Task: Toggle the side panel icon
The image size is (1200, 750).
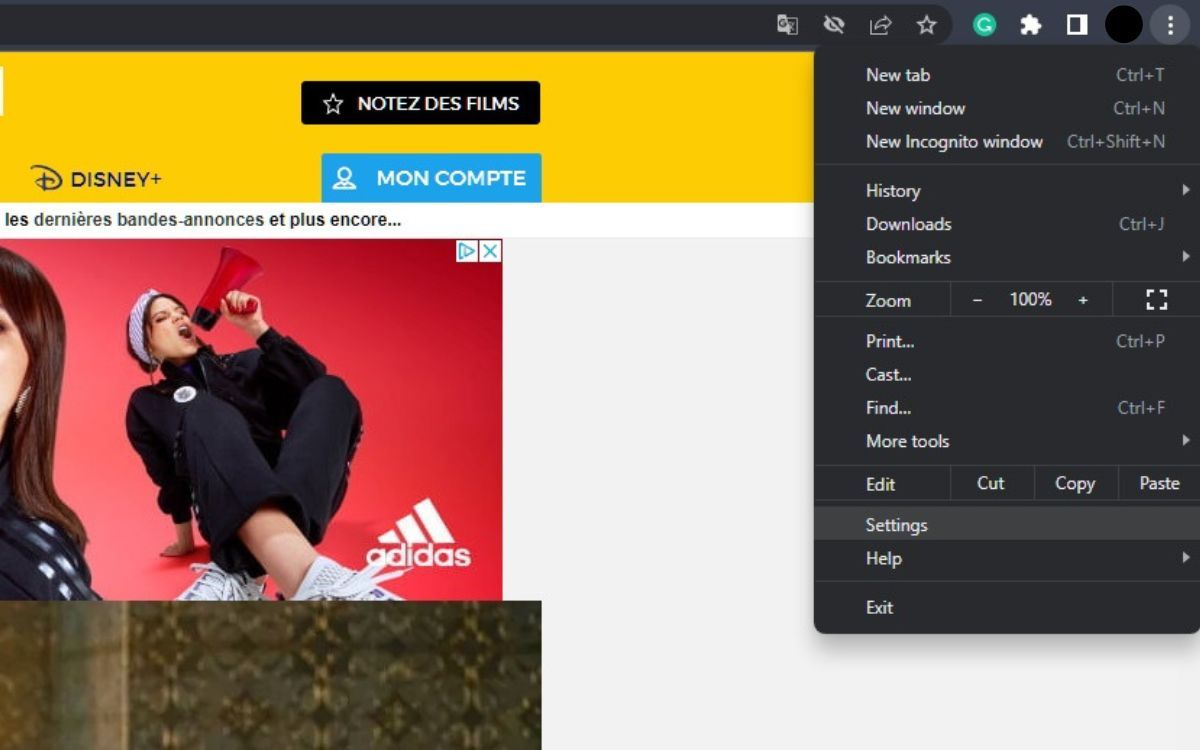Action: coord(1077,25)
